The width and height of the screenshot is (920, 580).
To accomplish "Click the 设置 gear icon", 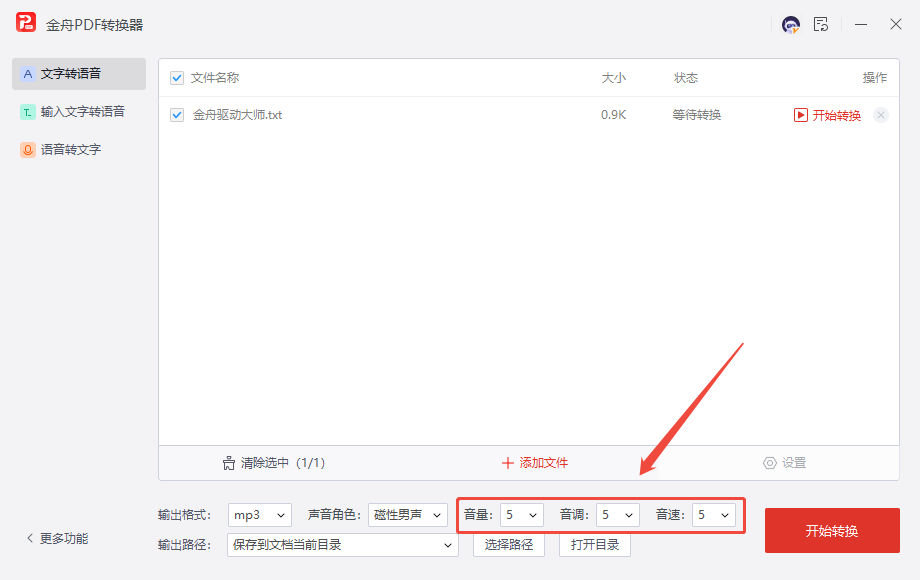I will point(769,463).
